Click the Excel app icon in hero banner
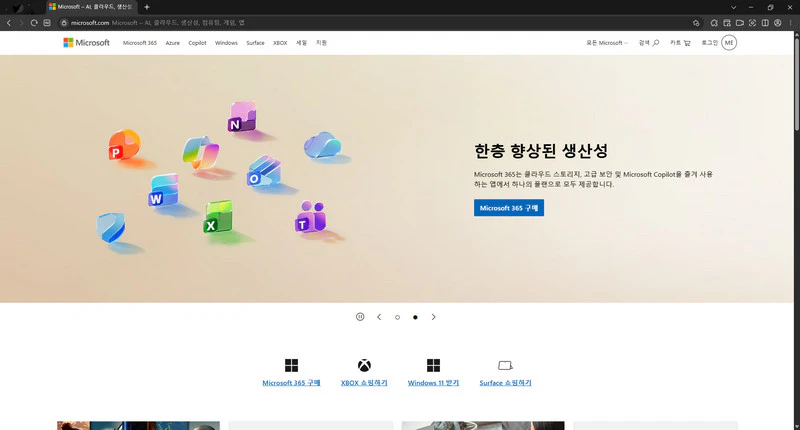Image resolution: width=800 pixels, height=430 pixels. pyautogui.click(x=218, y=217)
